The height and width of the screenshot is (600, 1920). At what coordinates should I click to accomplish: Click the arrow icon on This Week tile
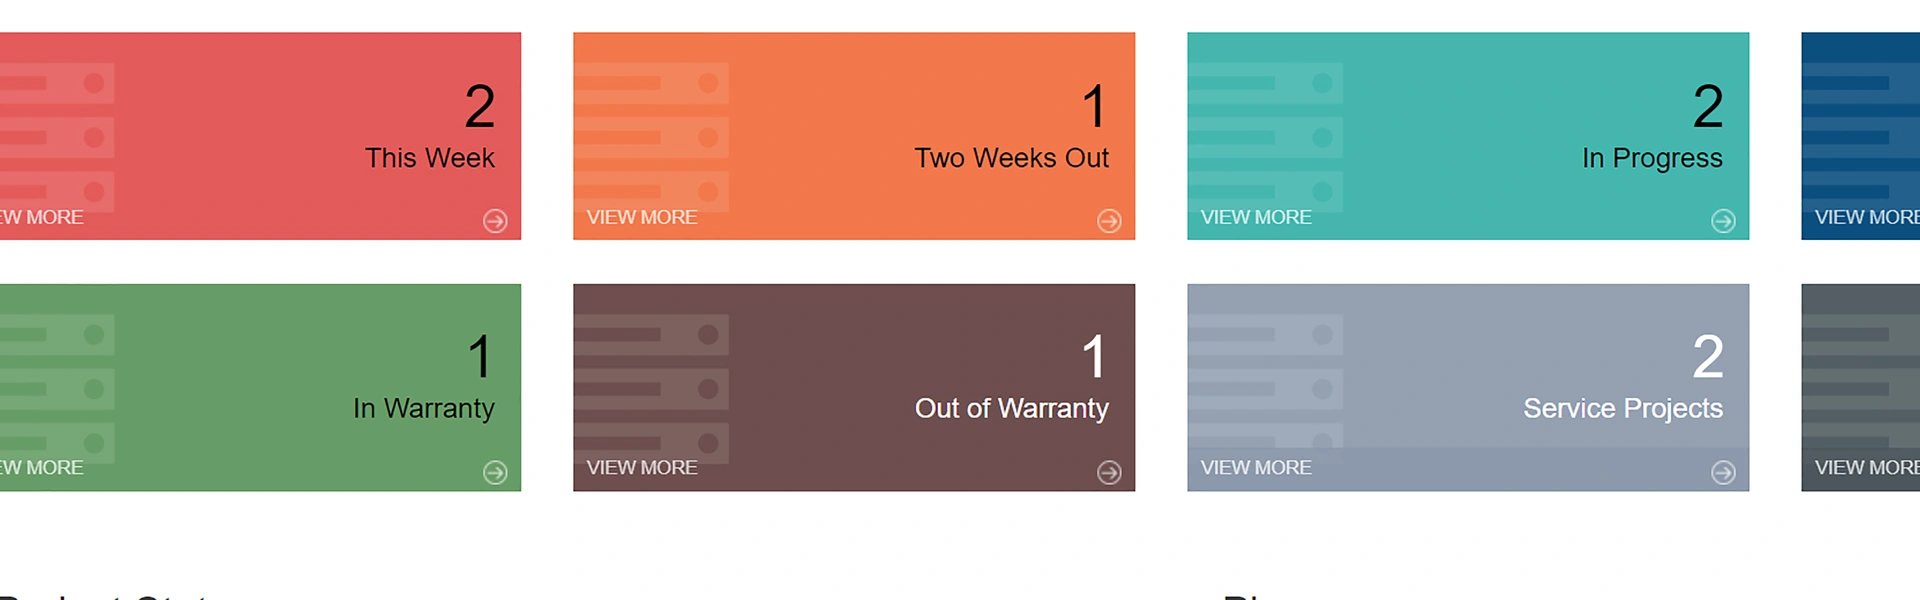coord(495,221)
